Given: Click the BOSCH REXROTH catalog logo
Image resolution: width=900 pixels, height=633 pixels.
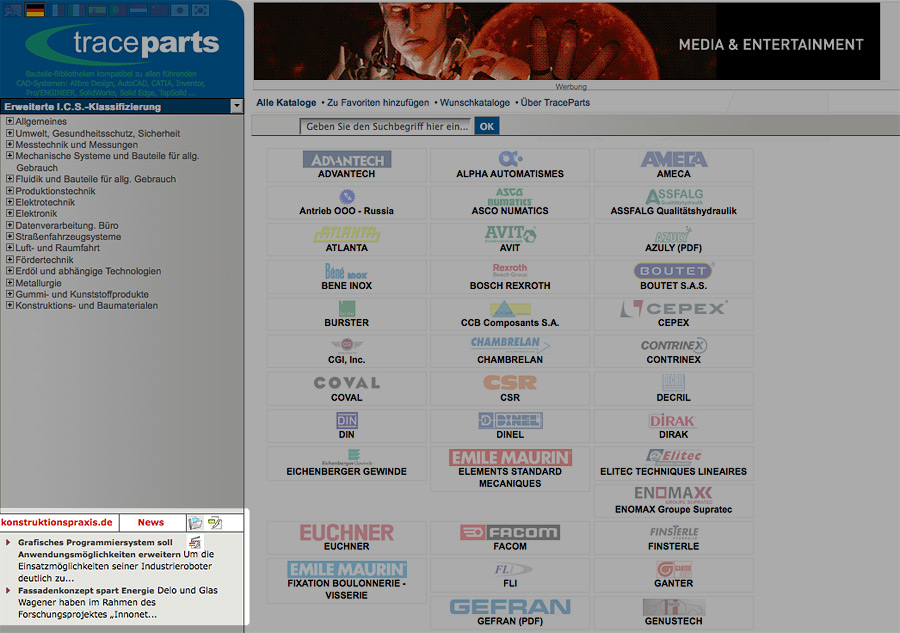Looking at the screenshot, I should 509,271.
